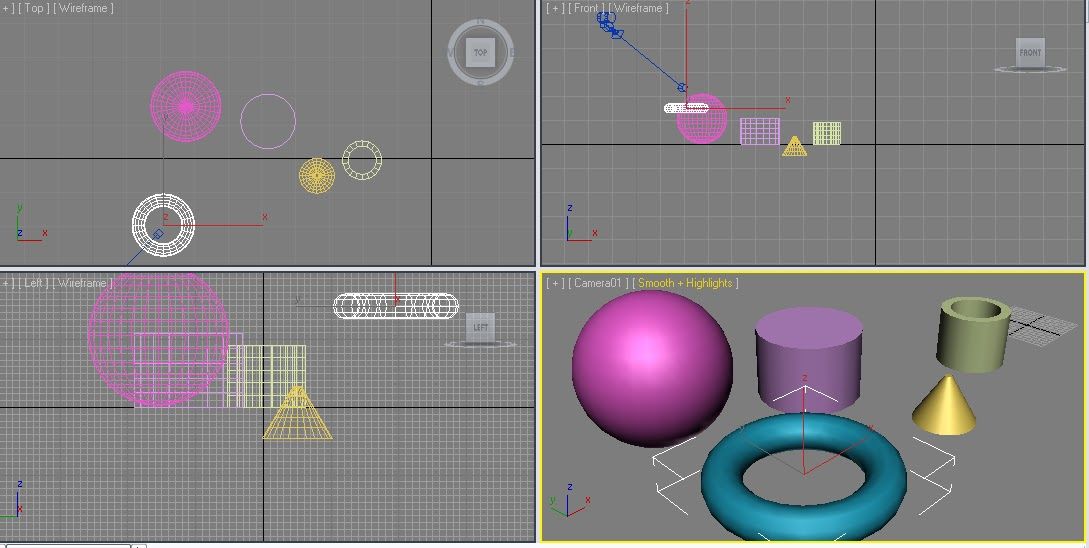Open the [+] menu of Front viewport
This screenshot has width=1089, height=548.
pos(554,8)
